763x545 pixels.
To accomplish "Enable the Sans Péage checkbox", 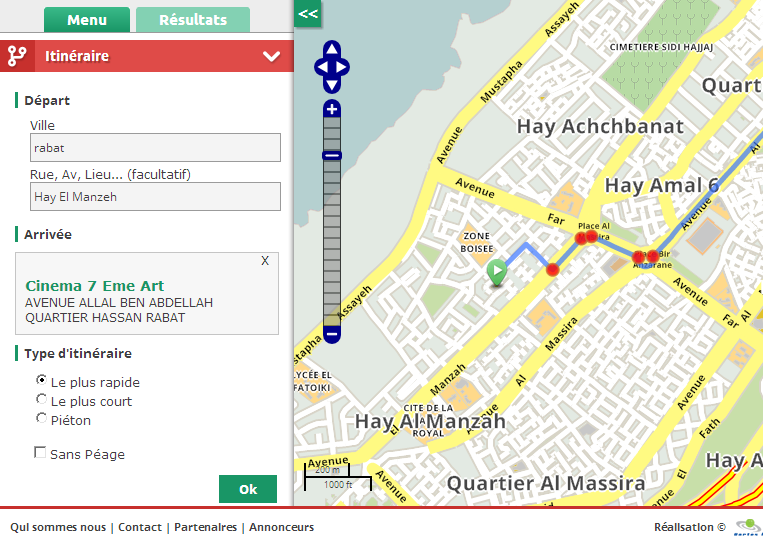I will [41, 453].
